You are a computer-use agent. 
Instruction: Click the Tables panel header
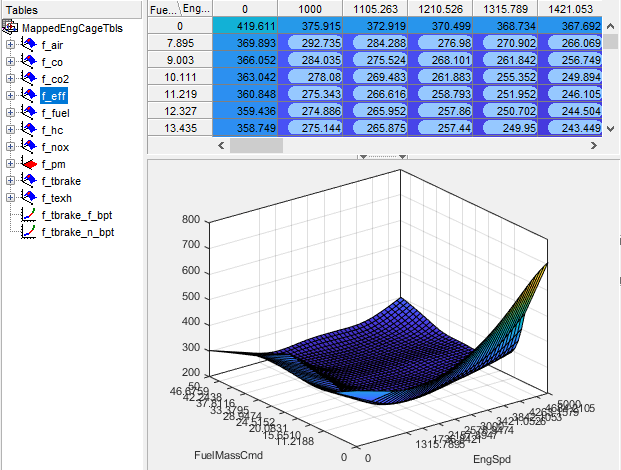pos(71,10)
